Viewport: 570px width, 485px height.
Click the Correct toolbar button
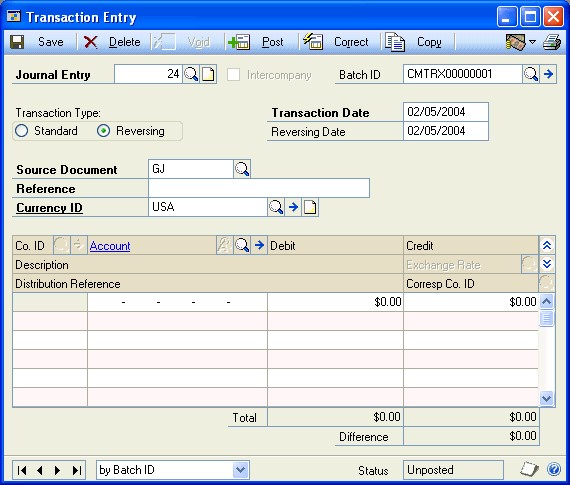tap(336, 42)
